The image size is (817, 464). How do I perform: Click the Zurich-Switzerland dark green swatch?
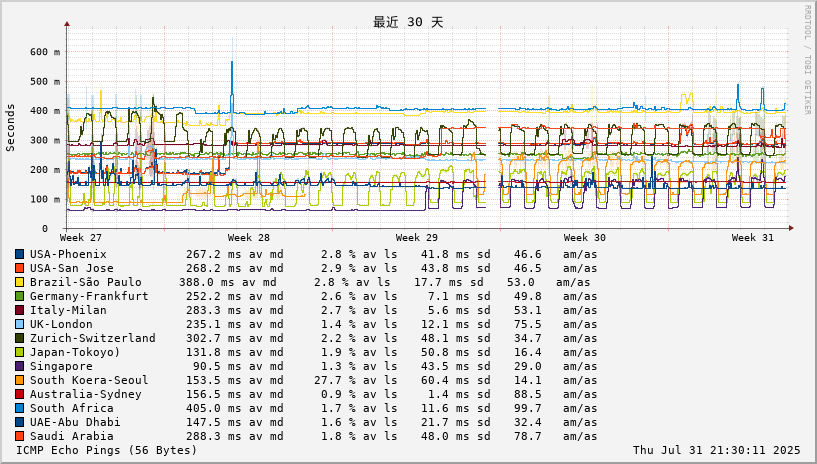19,338
